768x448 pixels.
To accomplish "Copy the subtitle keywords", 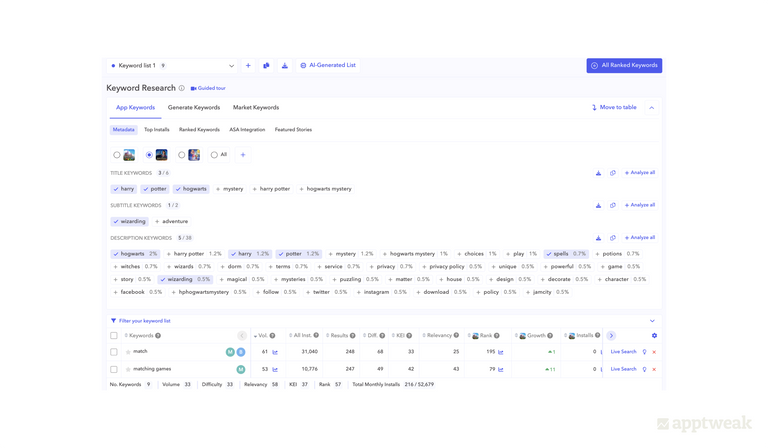I will [613, 206].
